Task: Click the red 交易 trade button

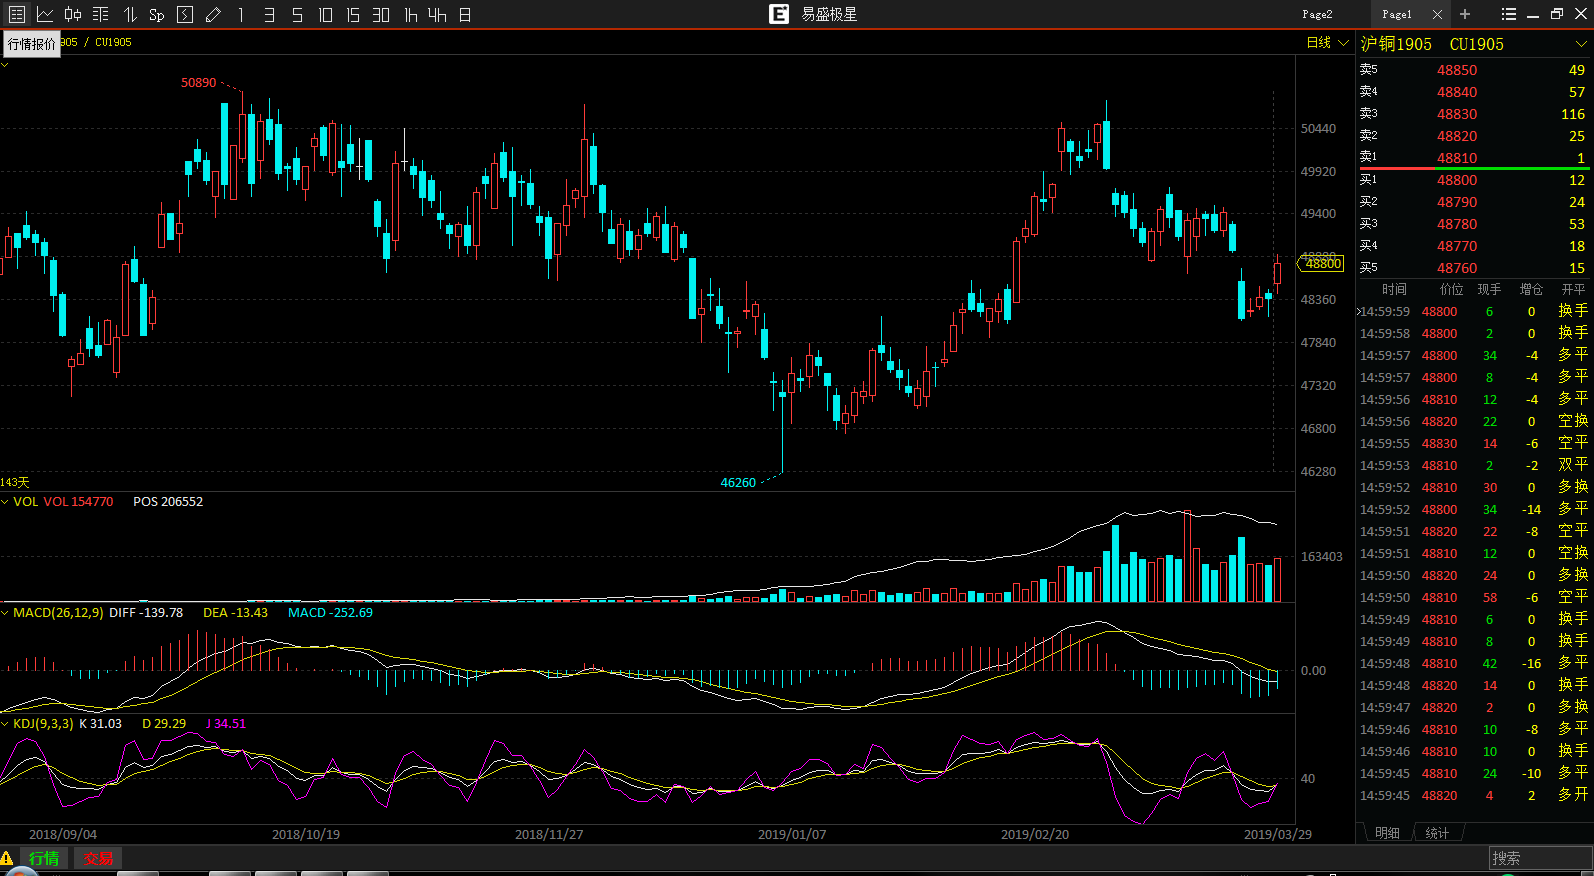Action: pyautogui.click(x=98, y=858)
